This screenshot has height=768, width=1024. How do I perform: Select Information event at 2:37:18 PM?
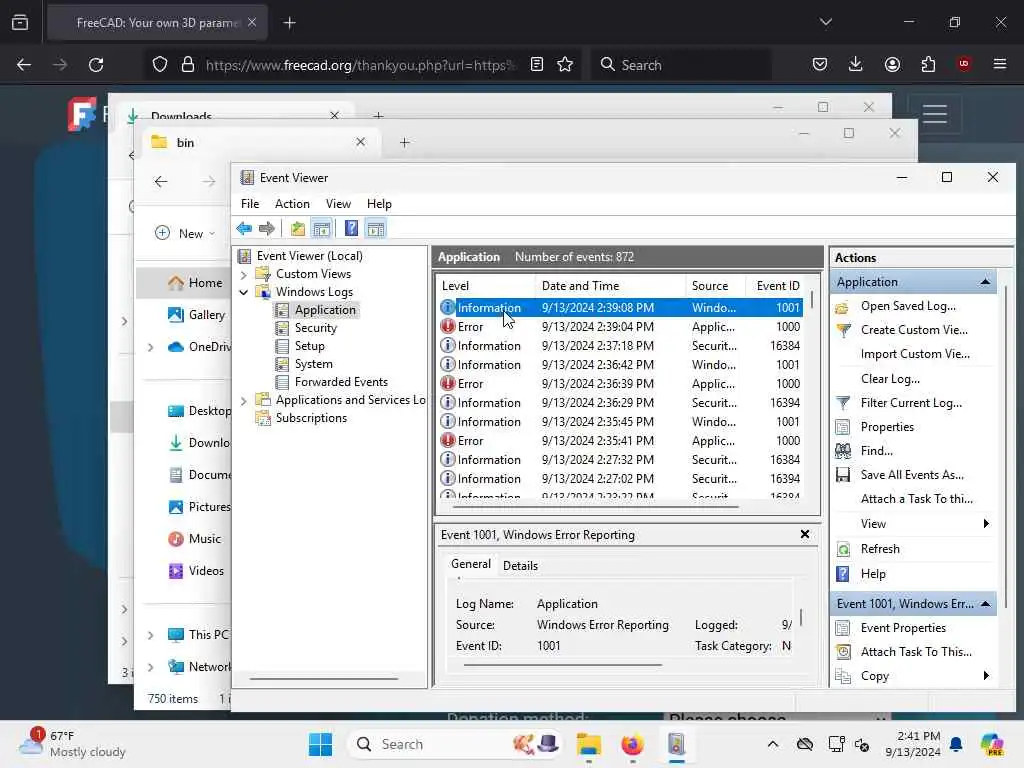pyautogui.click(x=620, y=345)
